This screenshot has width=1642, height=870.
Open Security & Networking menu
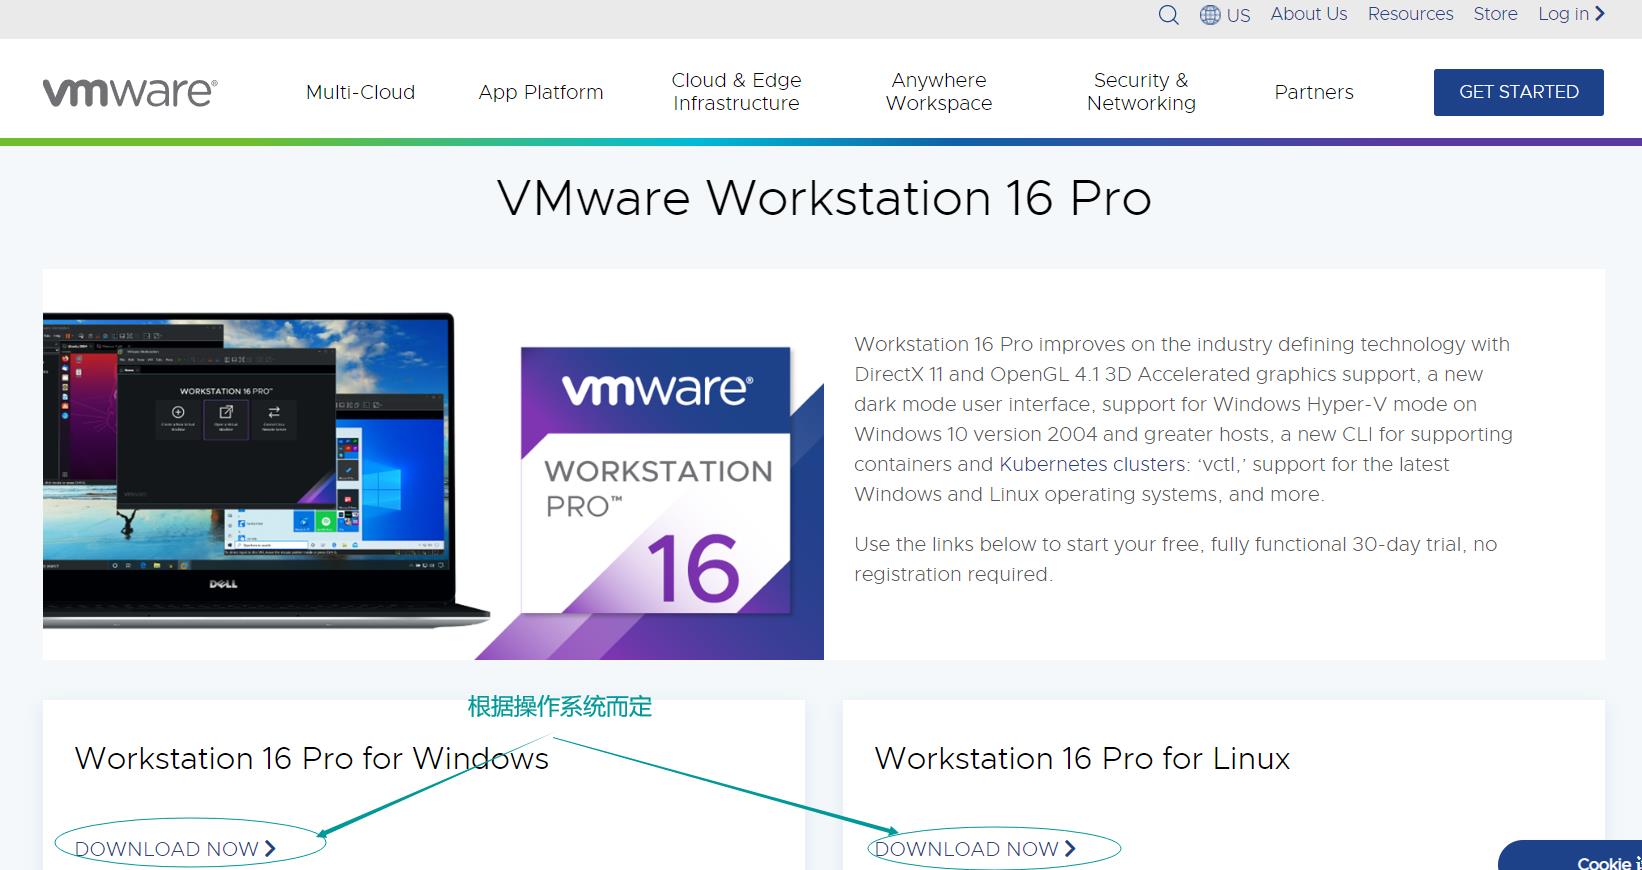(1141, 91)
